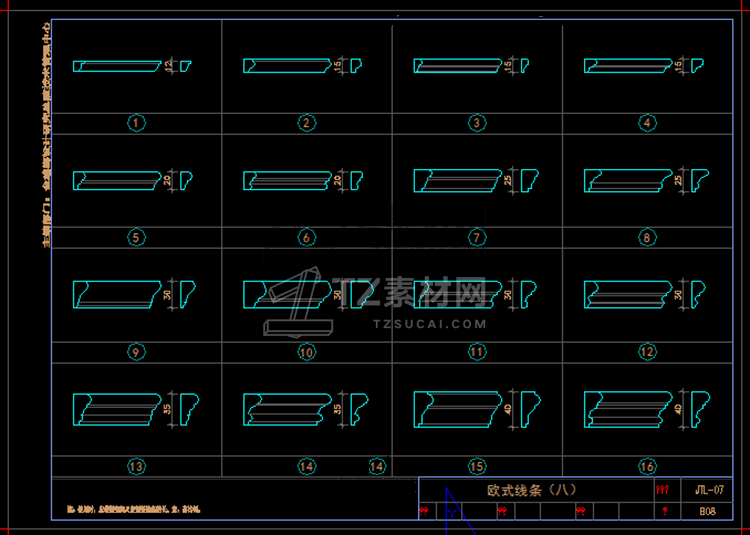
Task: Pick dimension text 30 in cell 12
Action: pyautogui.click(x=678, y=295)
